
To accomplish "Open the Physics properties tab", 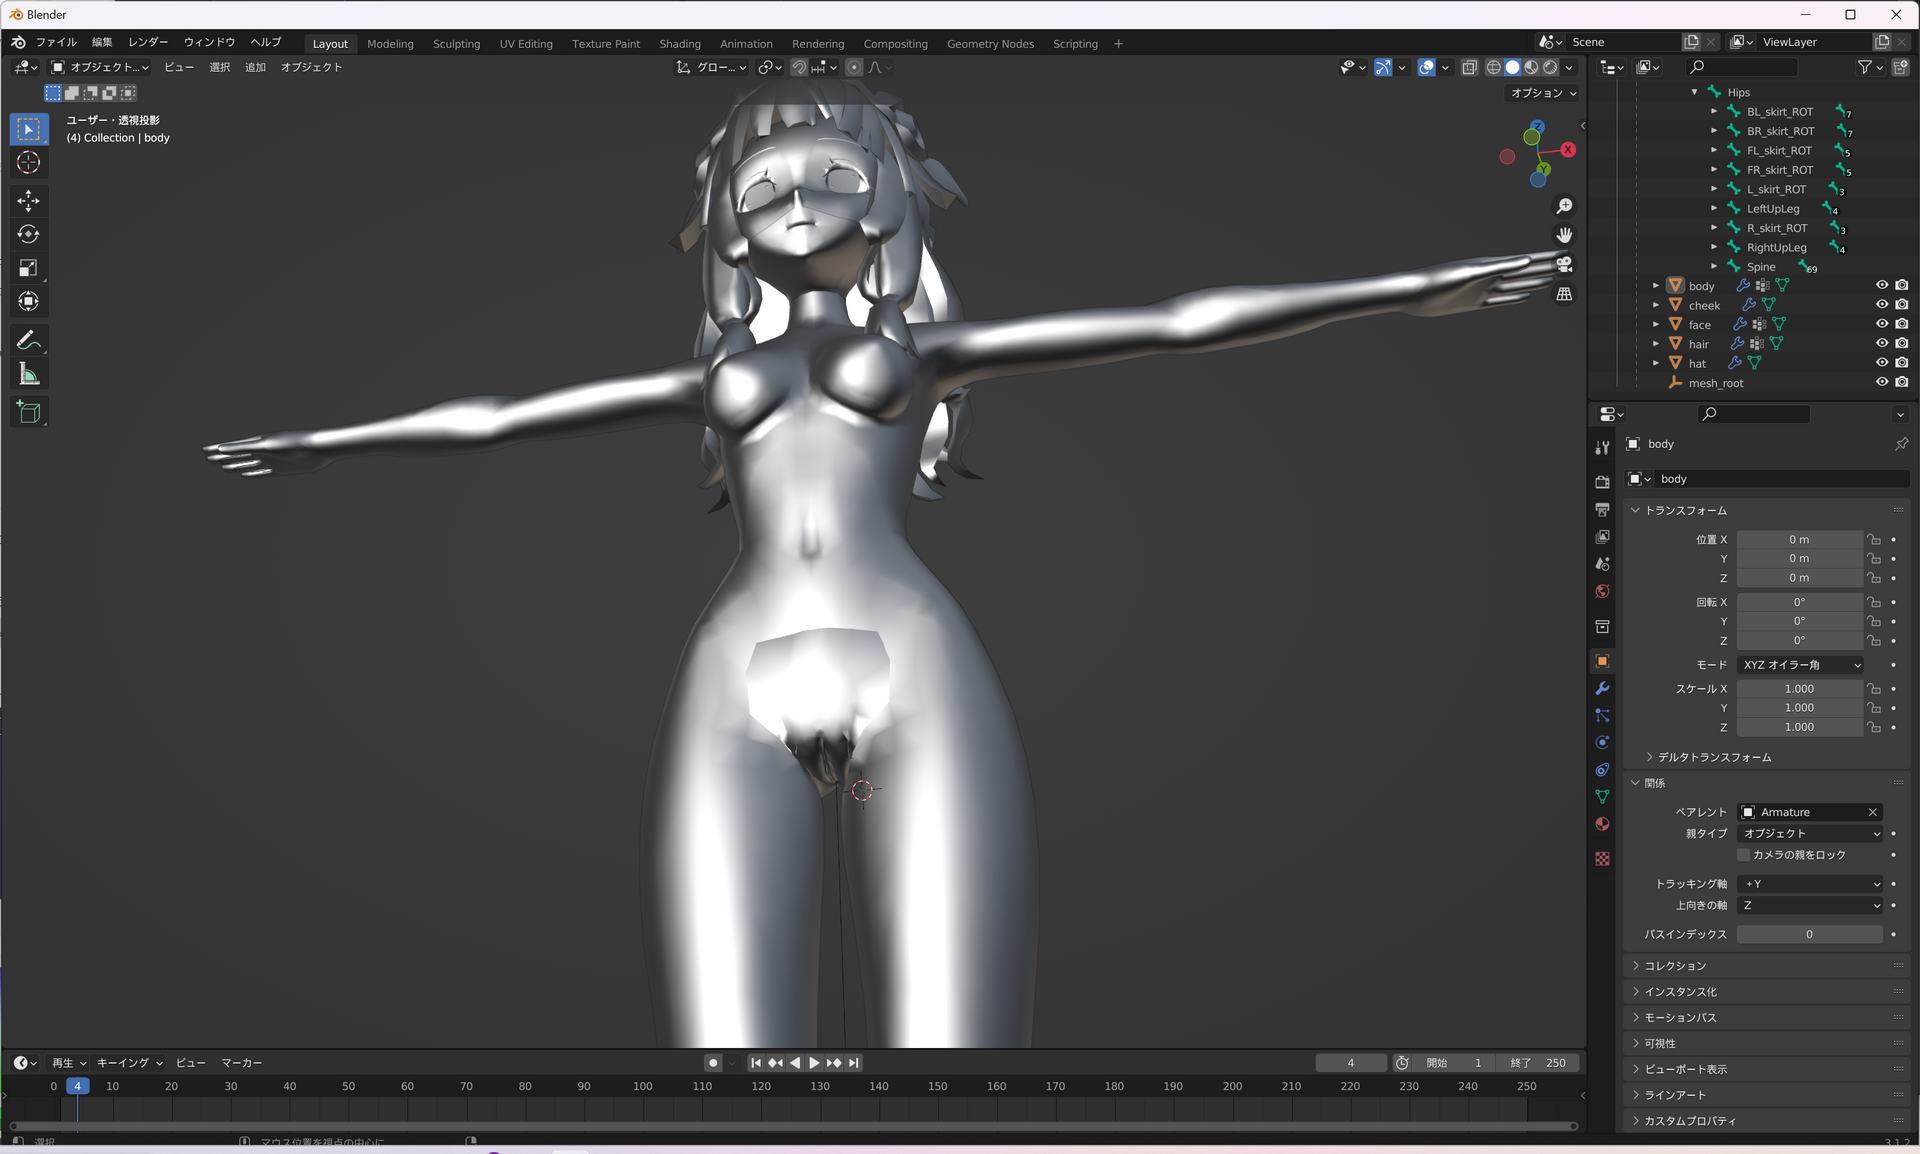I will 1602,743.
